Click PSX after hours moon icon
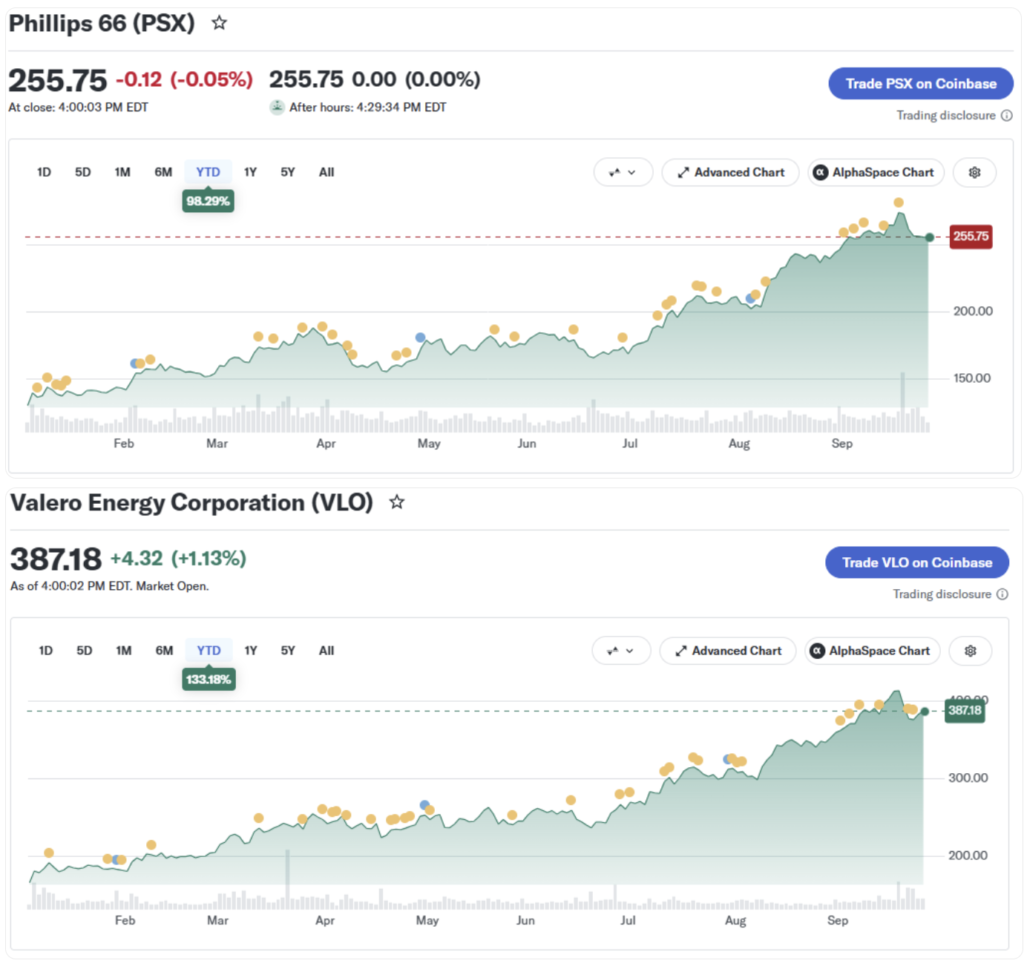This screenshot has width=1024, height=969. pos(278,107)
